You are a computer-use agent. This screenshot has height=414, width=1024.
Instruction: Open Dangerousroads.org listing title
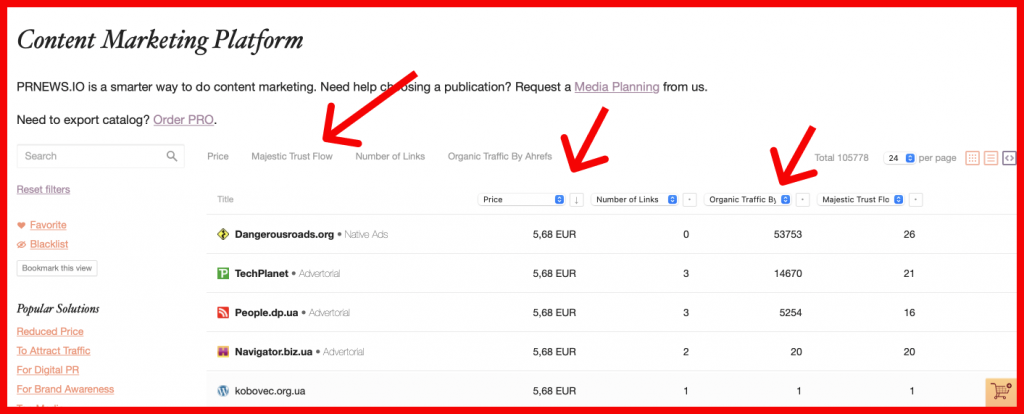(284, 234)
